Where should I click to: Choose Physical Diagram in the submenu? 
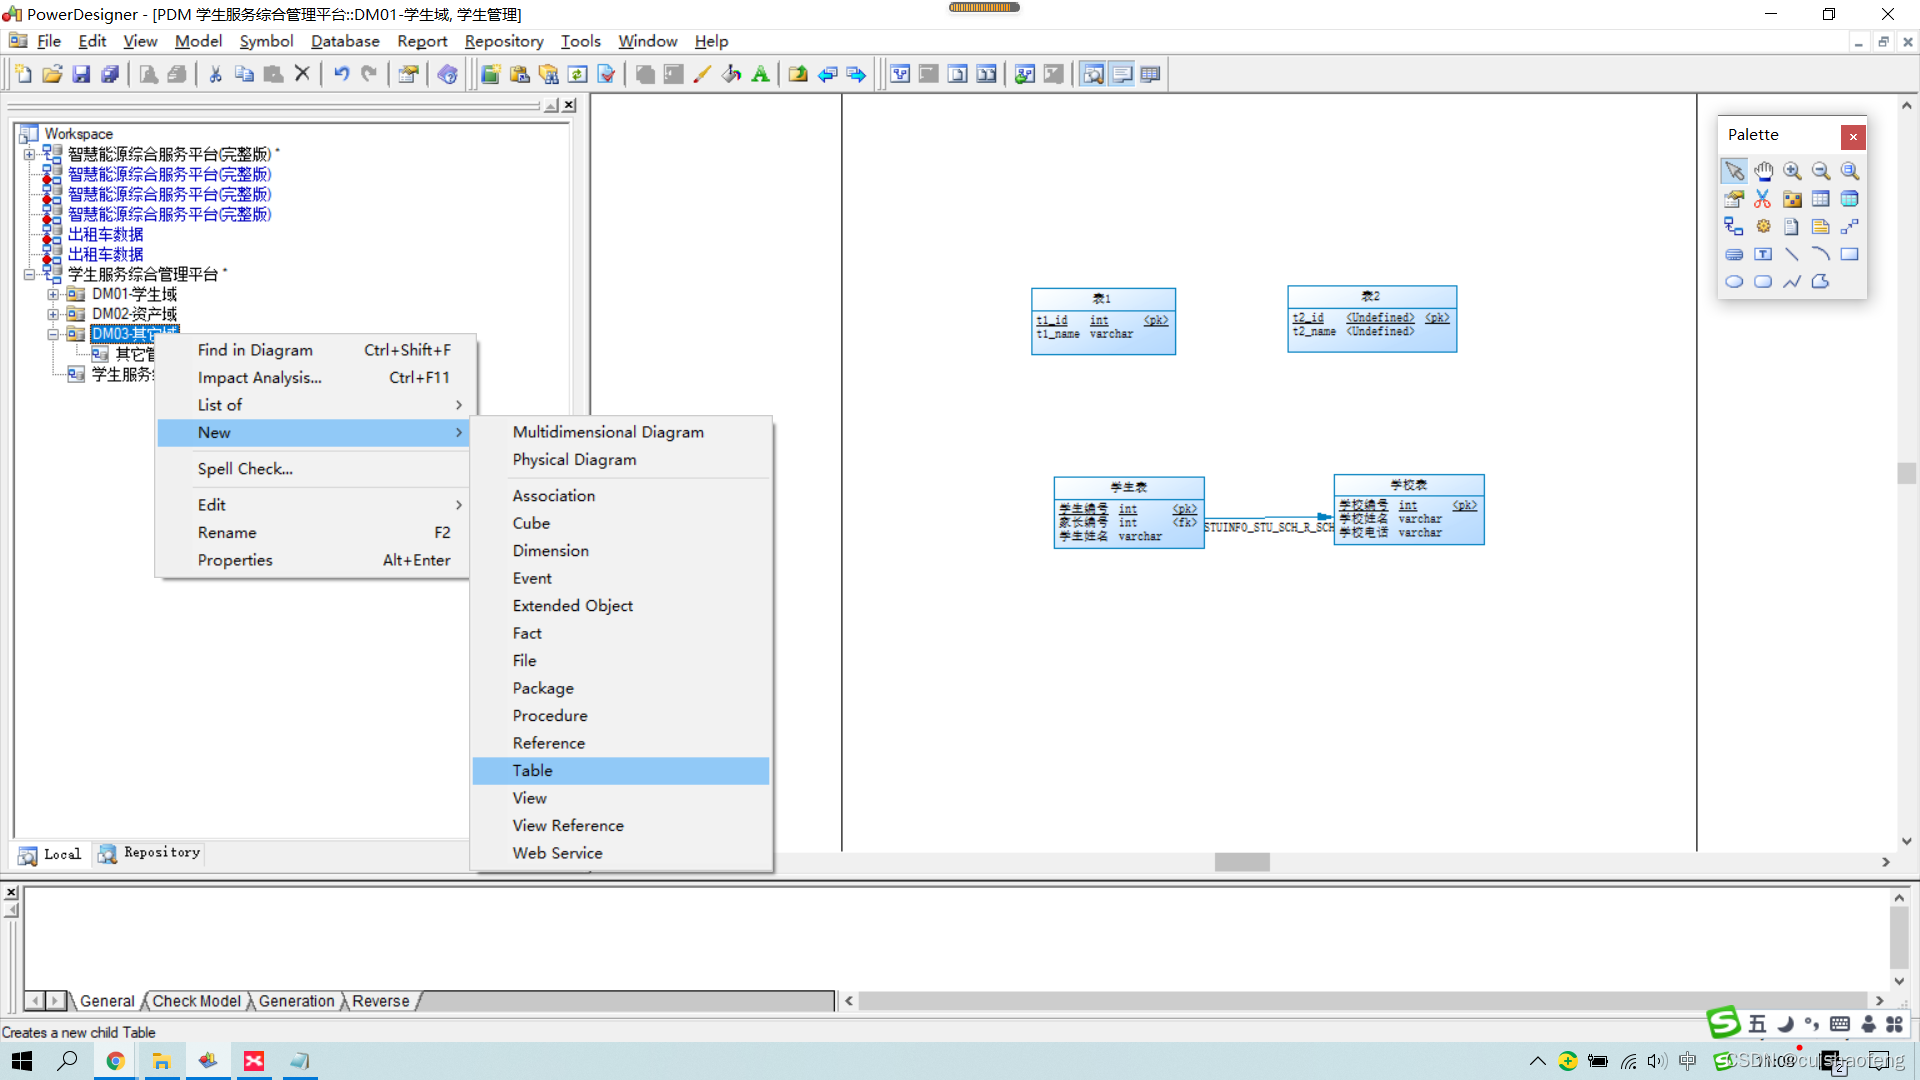click(574, 460)
